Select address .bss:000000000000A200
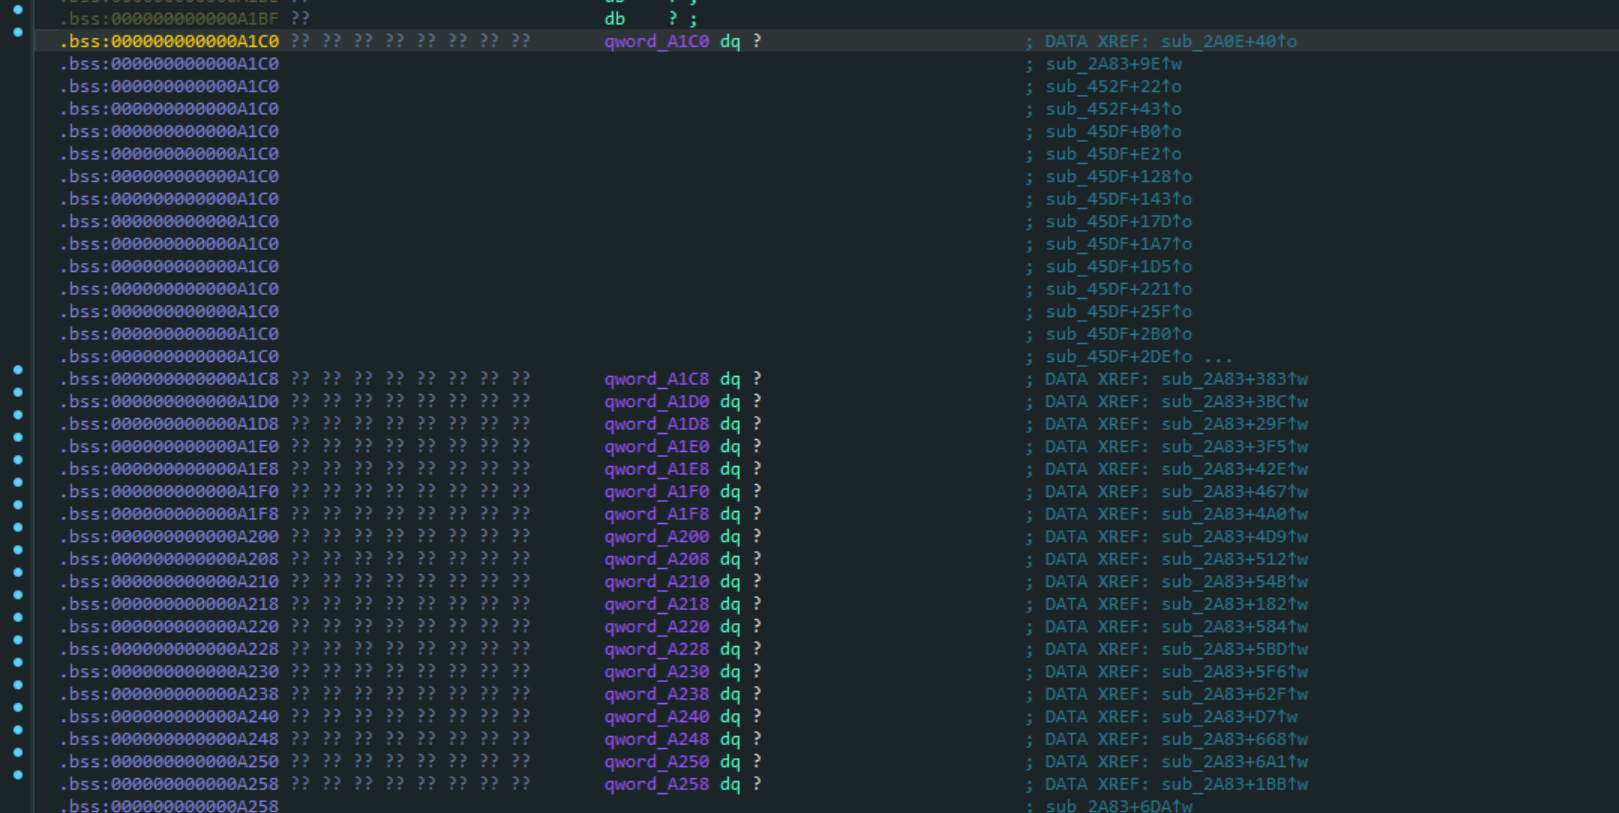 click(169, 536)
